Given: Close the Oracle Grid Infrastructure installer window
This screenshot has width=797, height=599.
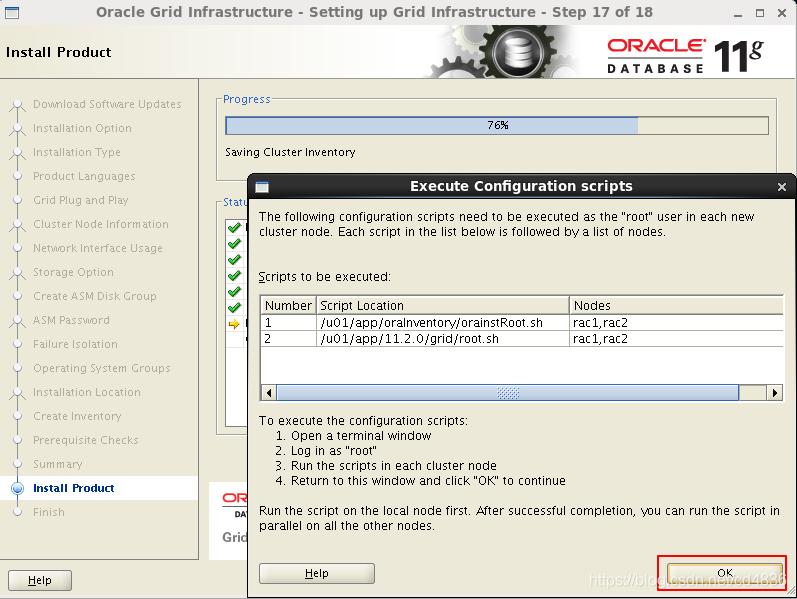Looking at the screenshot, I should pyautogui.click(x=782, y=13).
